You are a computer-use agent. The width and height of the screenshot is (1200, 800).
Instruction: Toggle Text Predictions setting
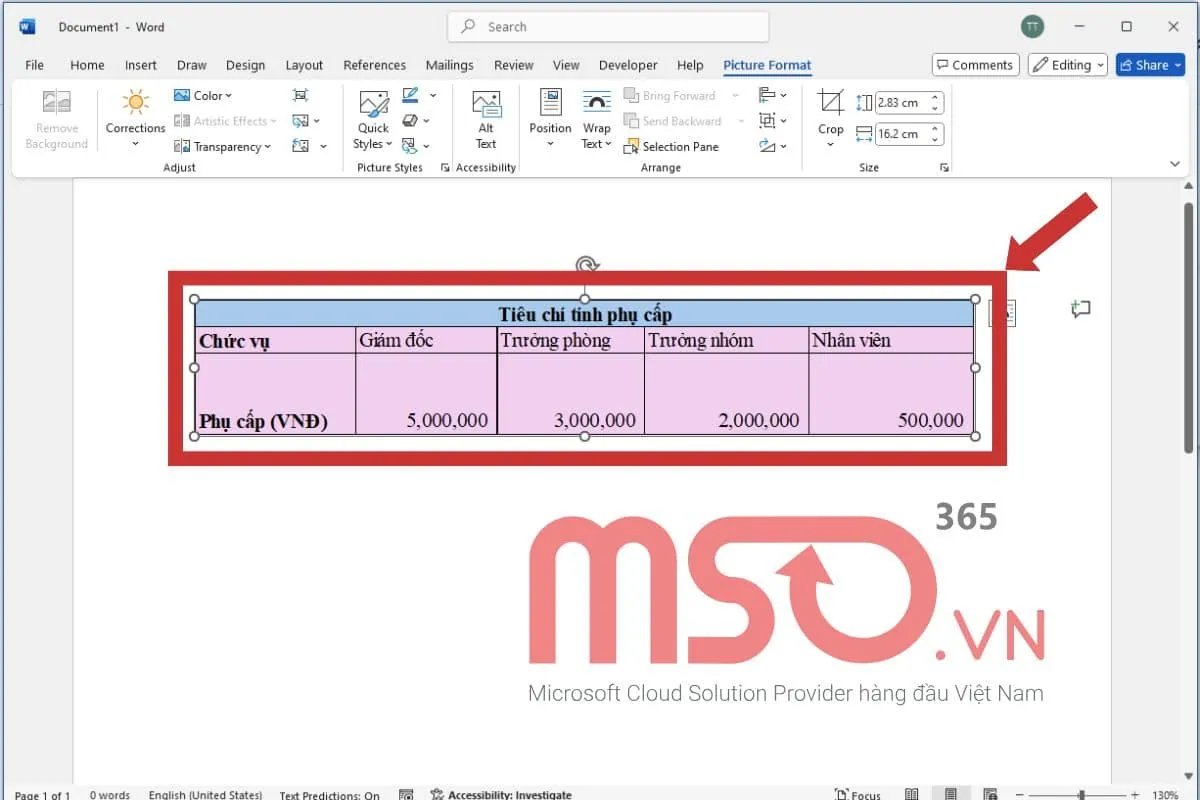coord(328,793)
